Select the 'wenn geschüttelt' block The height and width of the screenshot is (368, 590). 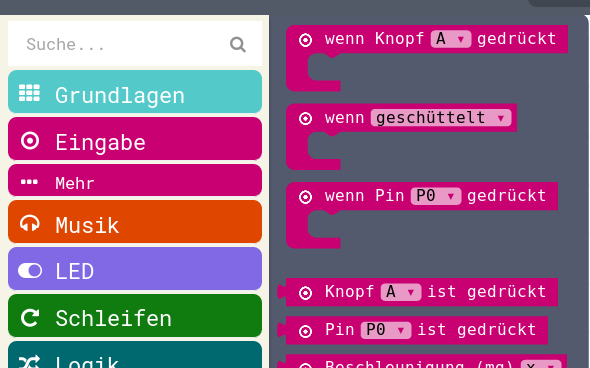pos(401,137)
